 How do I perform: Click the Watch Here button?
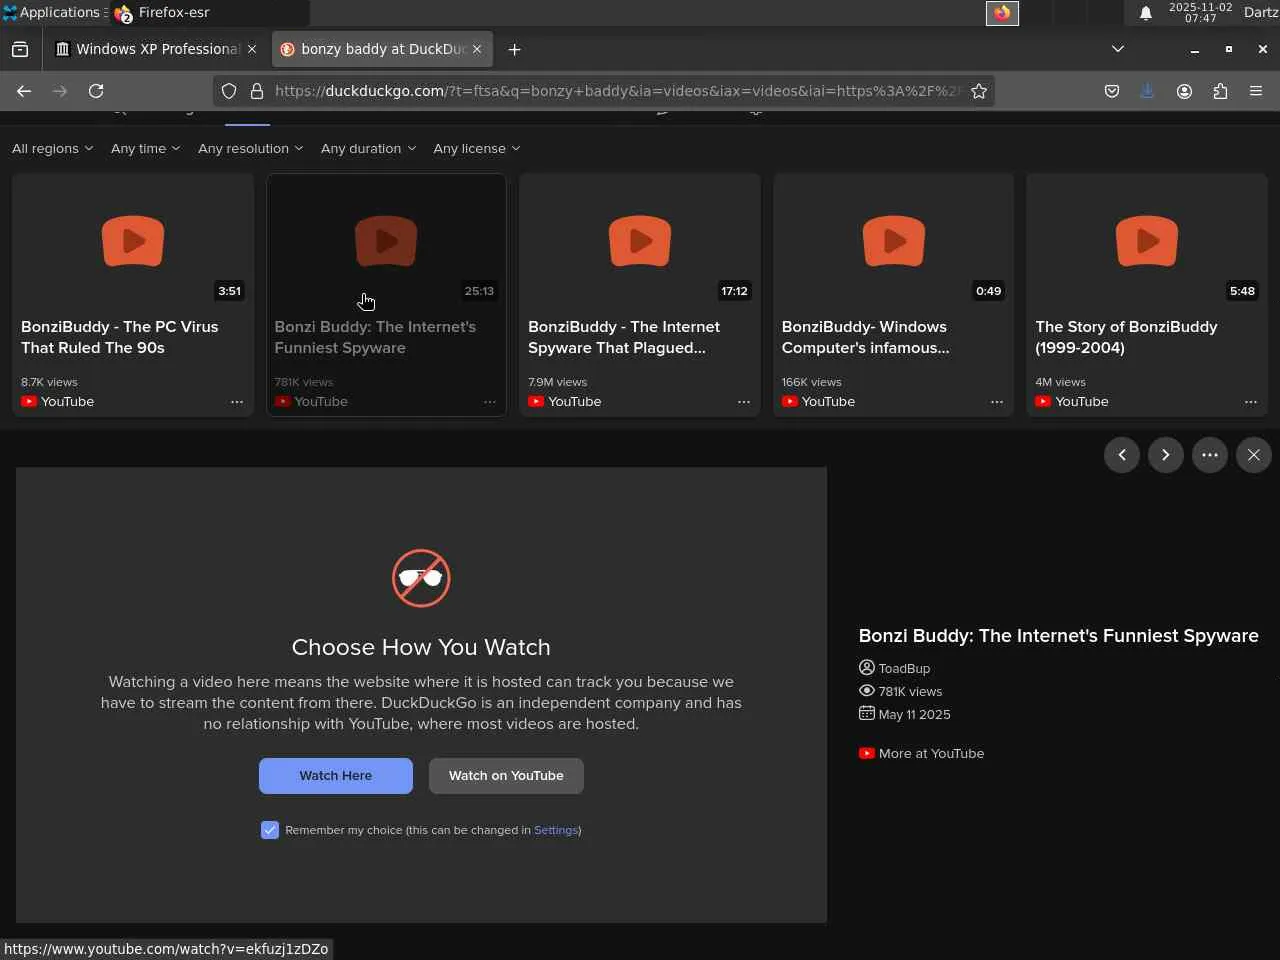pos(336,776)
